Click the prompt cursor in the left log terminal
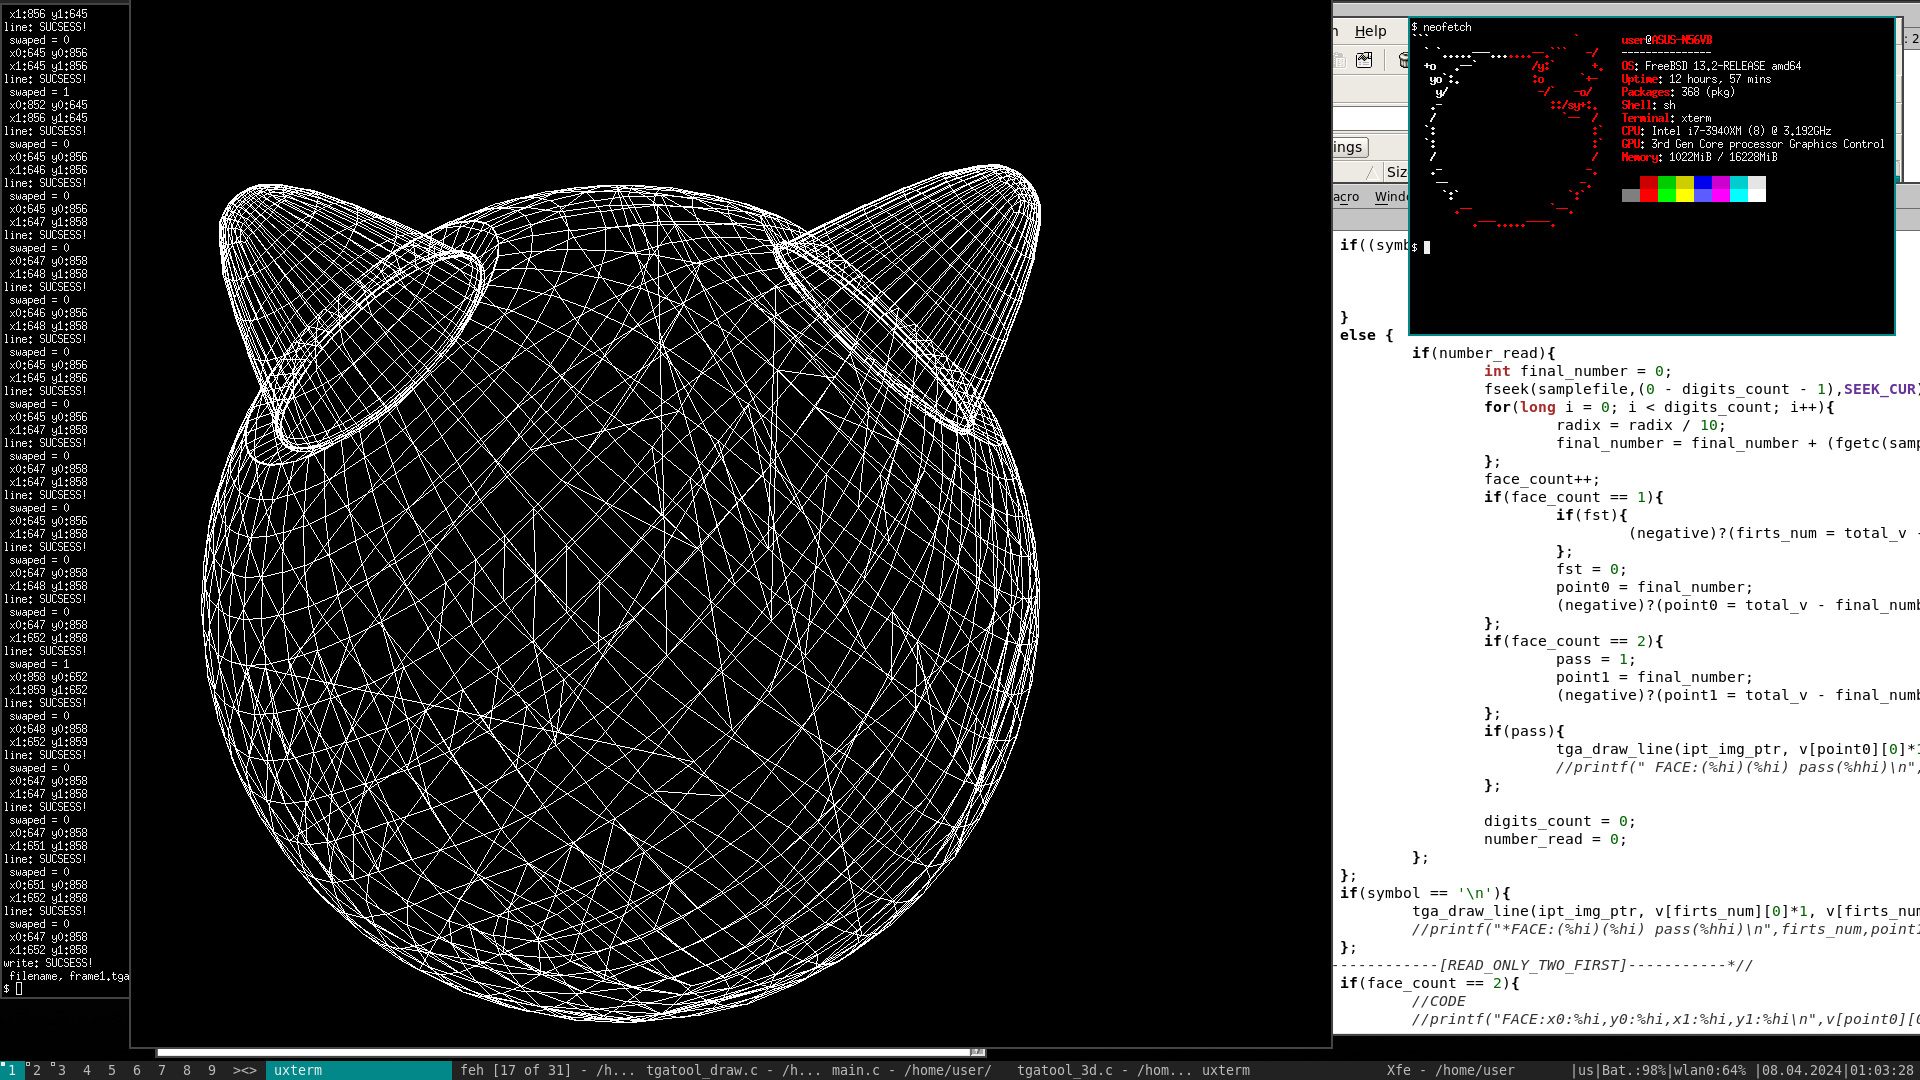The height and width of the screenshot is (1080, 1920). click(18, 989)
